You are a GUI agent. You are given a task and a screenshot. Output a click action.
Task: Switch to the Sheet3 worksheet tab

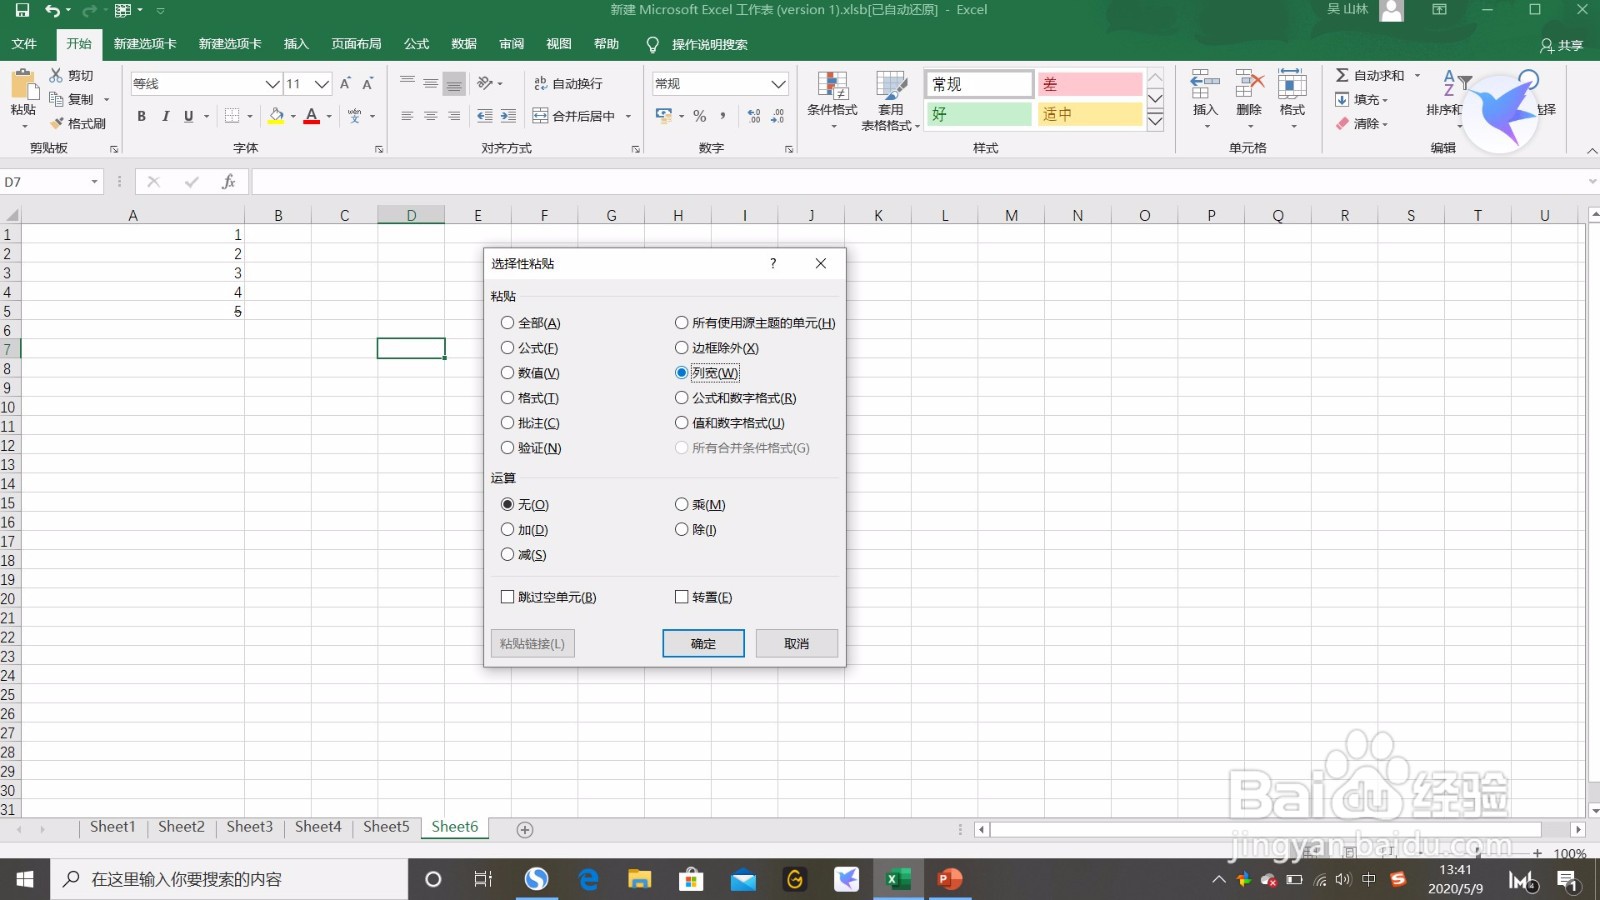[x=249, y=827]
